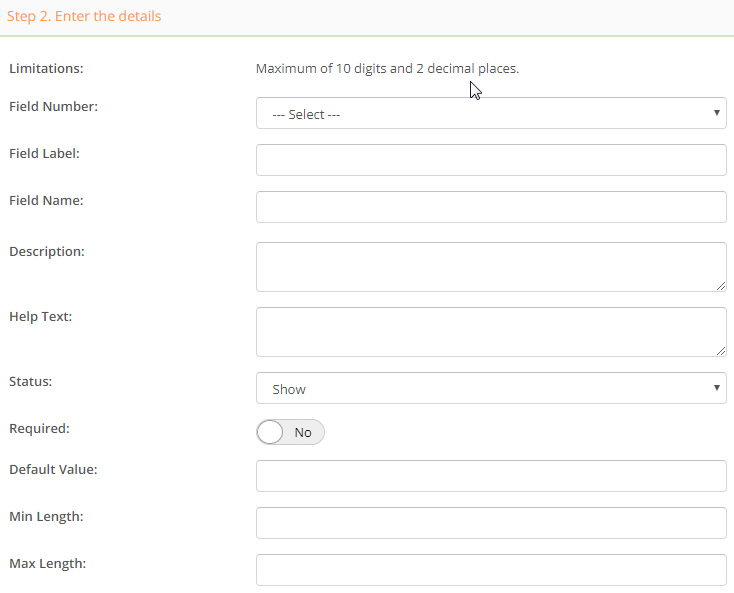This screenshot has height=593, width=734.
Task: Click the Default Value input field
Action: click(491, 476)
